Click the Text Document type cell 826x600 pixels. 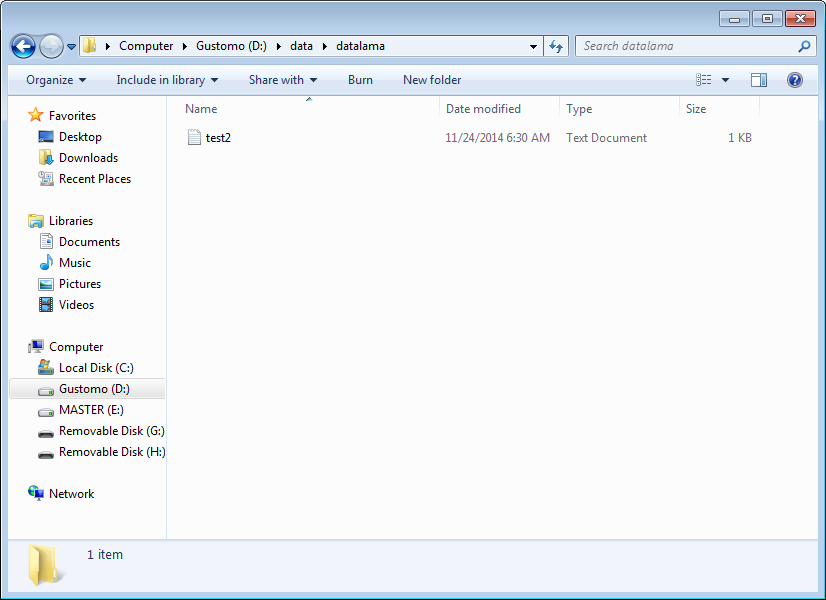[606, 138]
